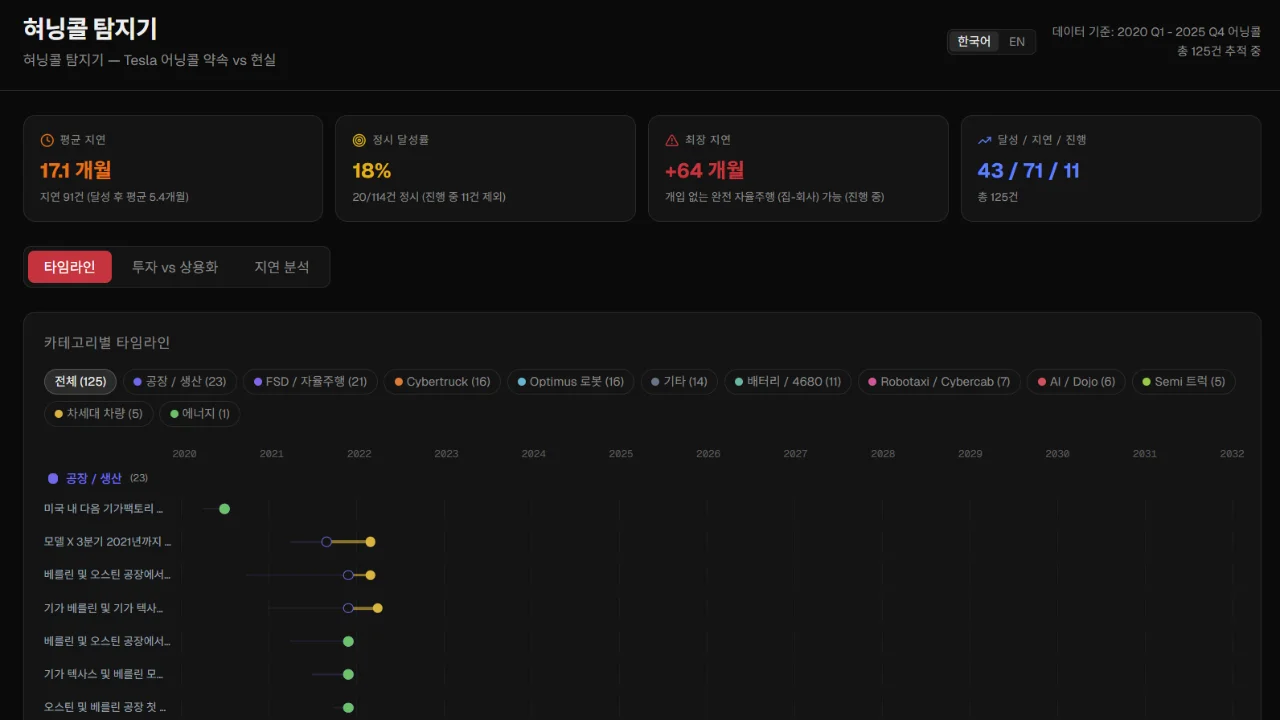The height and width of the screenshot is (720, 1280).
Task: Open the 타임라인 tab
Action: tap(70, 267)
